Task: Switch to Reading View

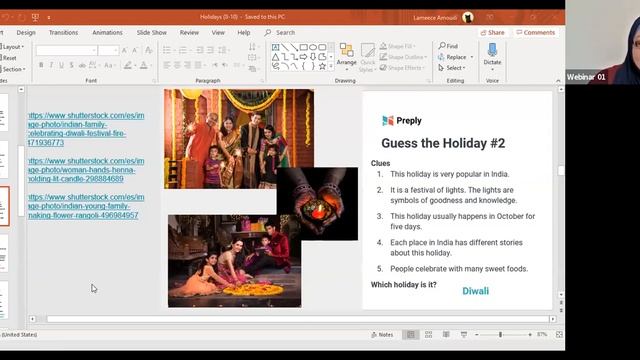Action: coord(446,334)
